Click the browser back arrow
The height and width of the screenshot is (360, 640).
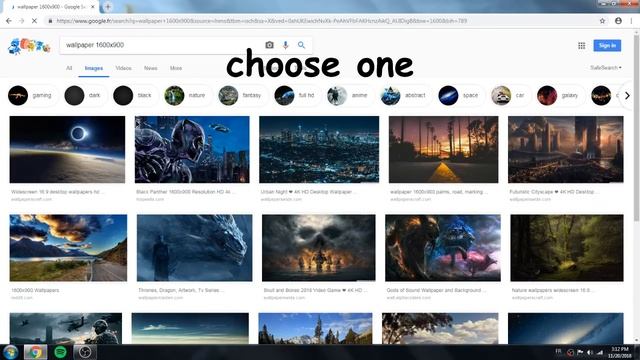9,21
